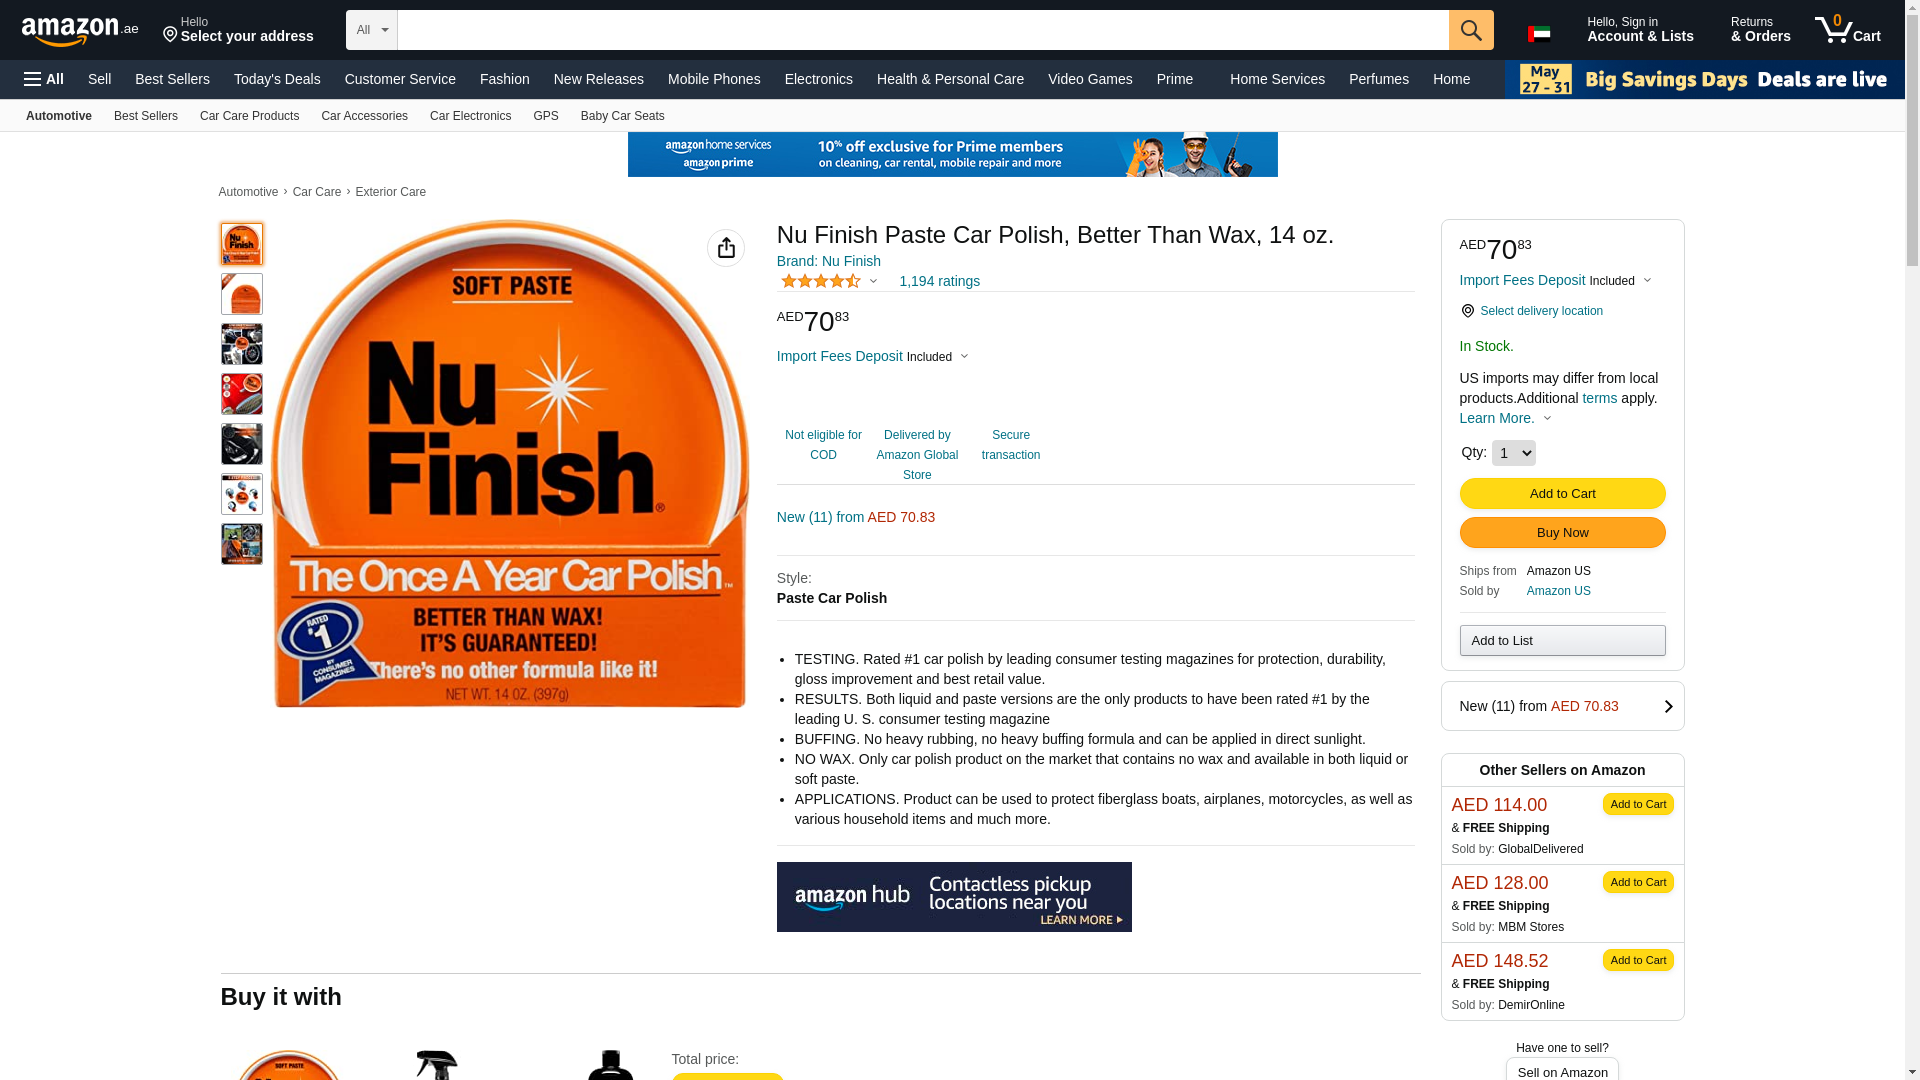1920x1080 pixels.
Task: Open the shopping cart icon
Action: tap(1848, 30)
